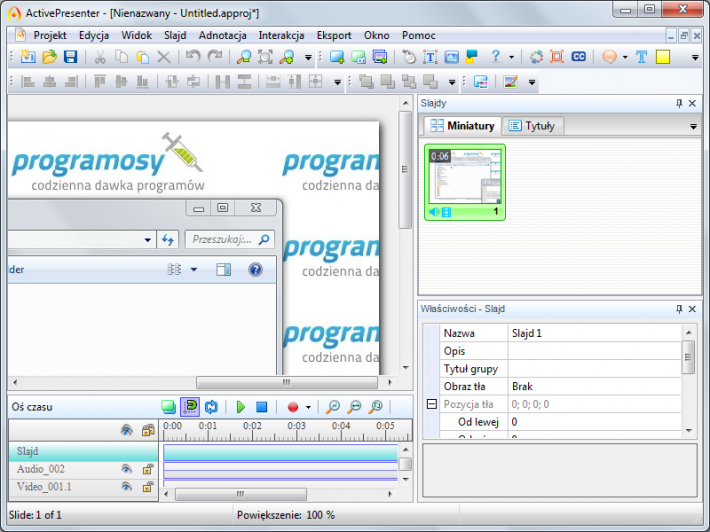Image resolution: width=710 pixels, height=532 pixels.
Task: Open the Projekt menu
Action: click(x=50, y=35)
